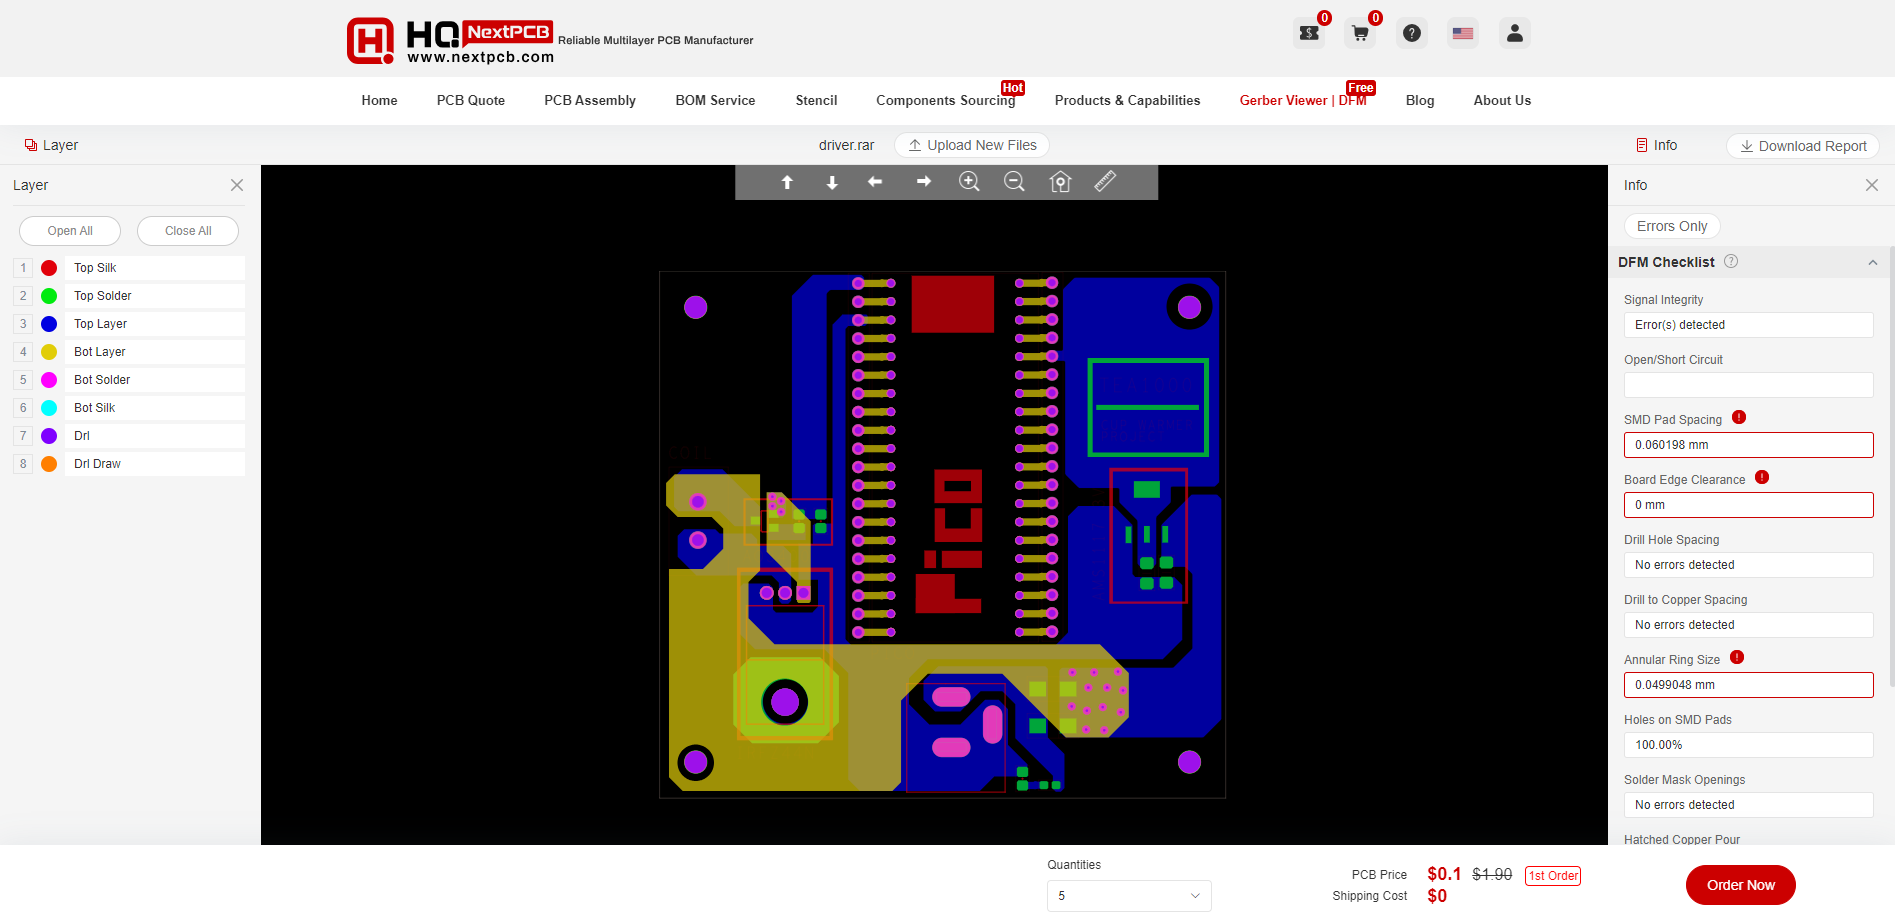
Task: Click Upload New Files
Action: coord(971,145)
